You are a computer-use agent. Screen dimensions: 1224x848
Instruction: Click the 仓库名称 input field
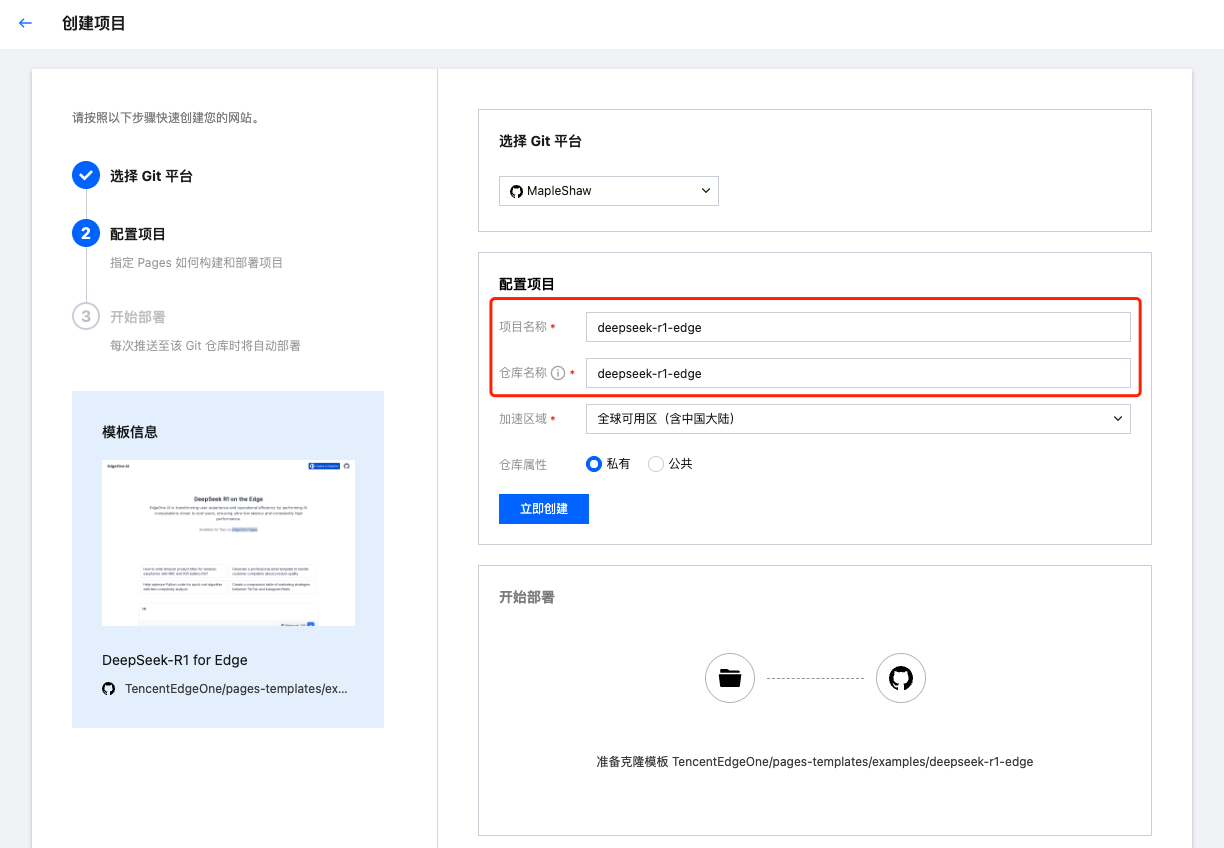pyautogui.click(x=858, y=373)
